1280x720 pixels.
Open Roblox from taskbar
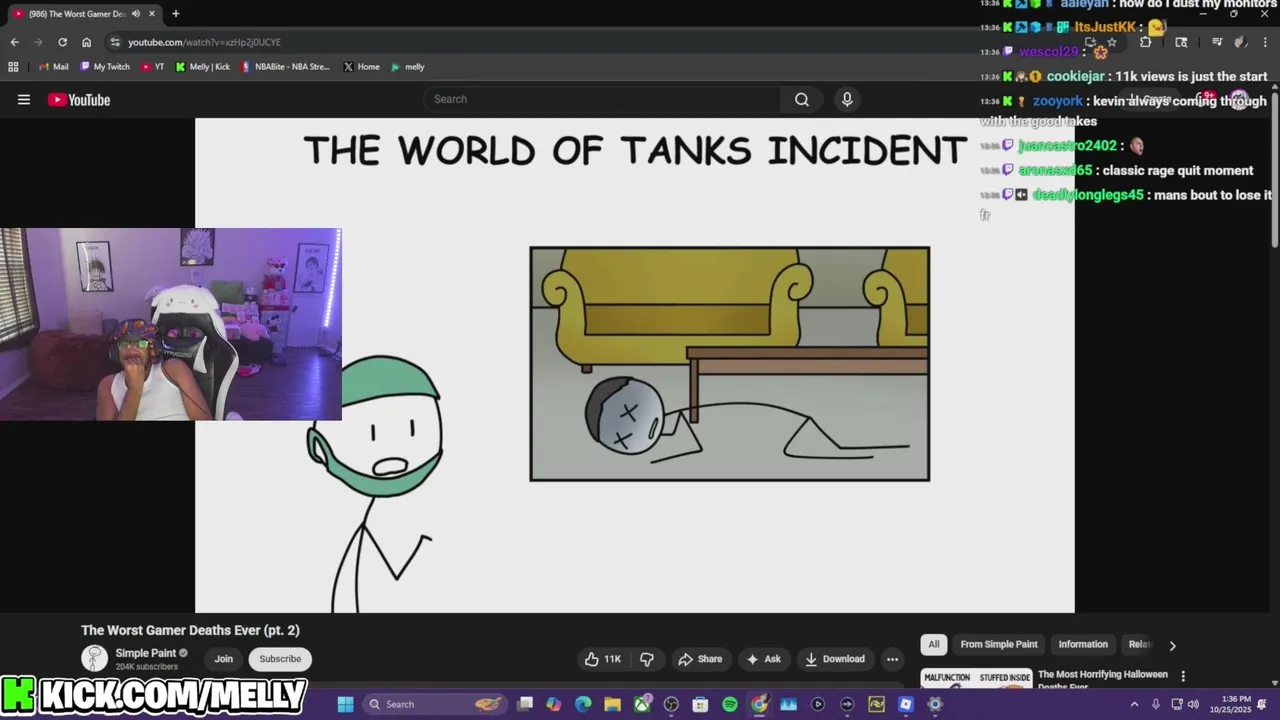906,704
